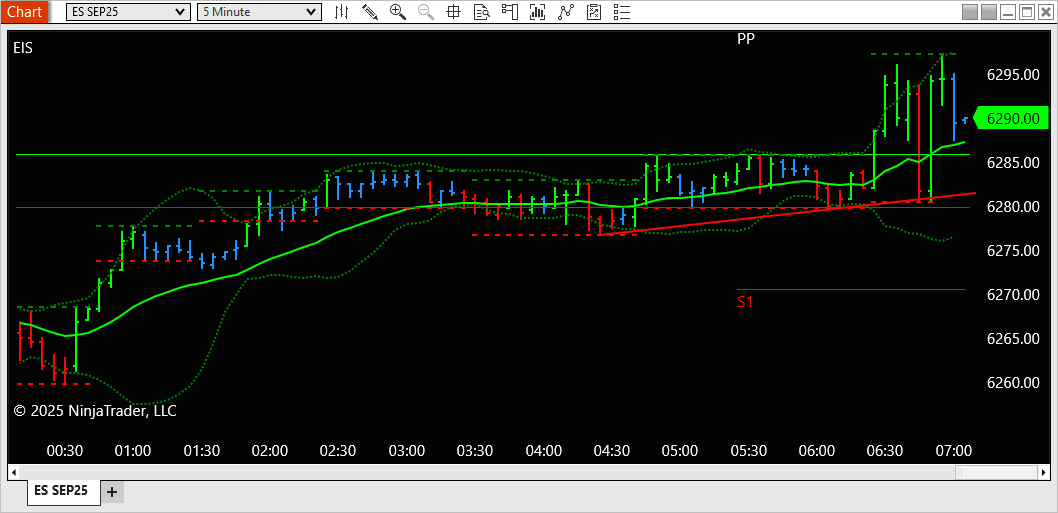Click the 6260.00 price axis label
1058x513 pixels.
[1013, 383]
